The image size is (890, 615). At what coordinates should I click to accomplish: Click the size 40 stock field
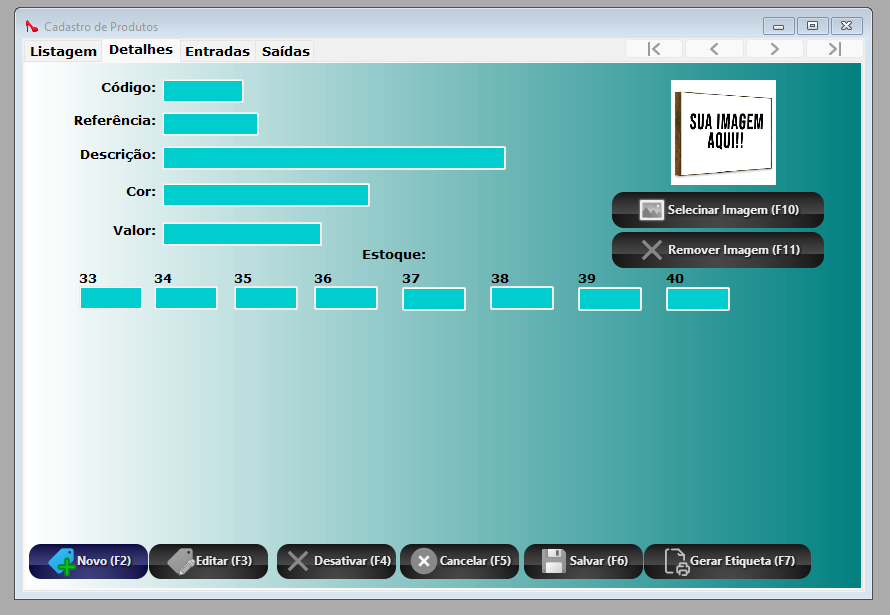point(698,299)
